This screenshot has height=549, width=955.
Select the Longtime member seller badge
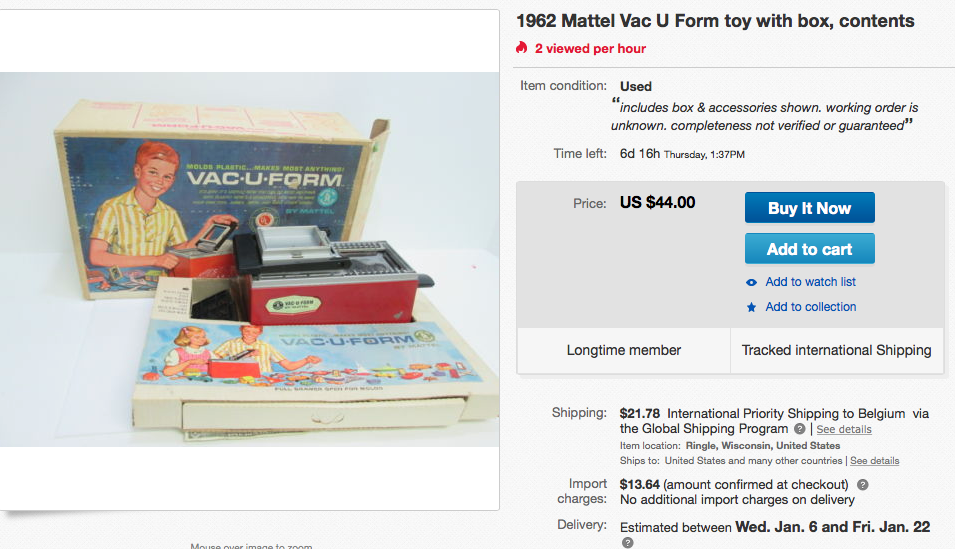coord(624,350)
